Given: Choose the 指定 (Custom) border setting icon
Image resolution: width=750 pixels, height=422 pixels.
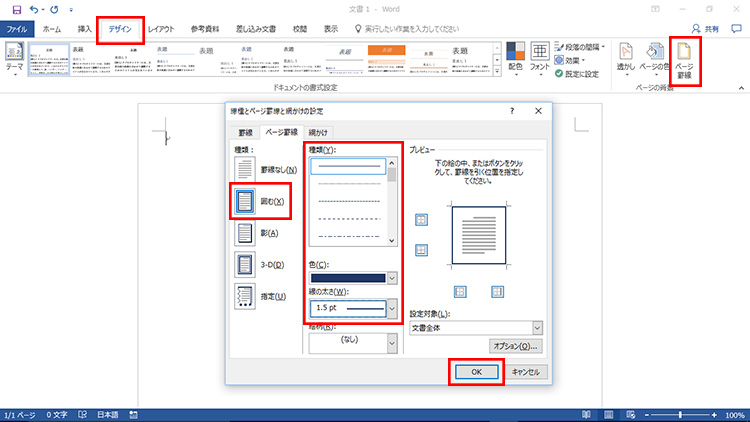Looking at the screenshot, I should tap(245, 296).
